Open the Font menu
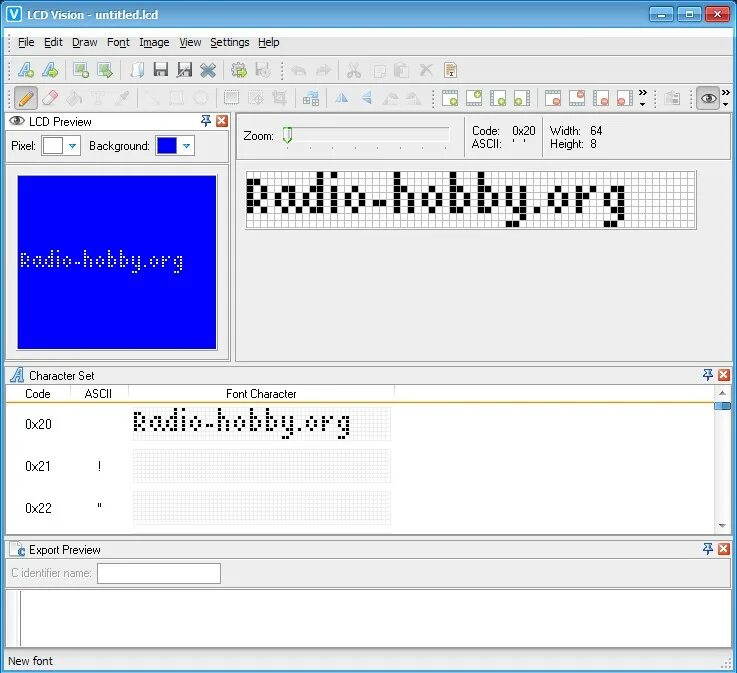 pyautogui.click(x=118, y=42)
